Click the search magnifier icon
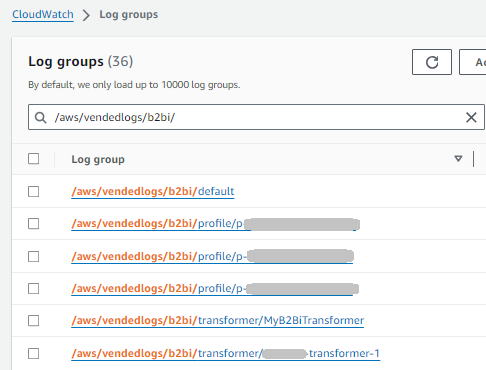486x370 pixels. [41, 117]
